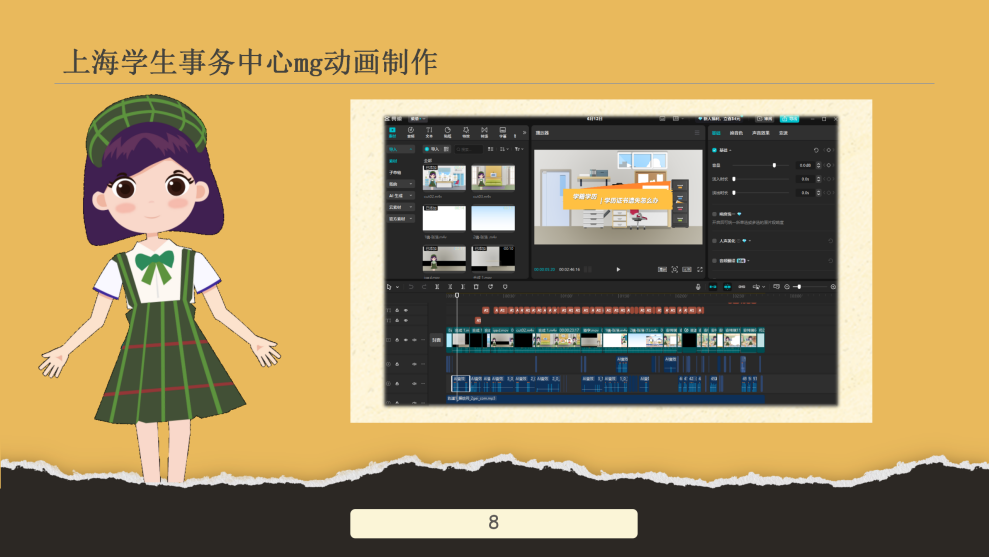Screen dimensions: 989x557
Task: Click the undo arrow in timeline toolbar
Action: click(410, 287)
